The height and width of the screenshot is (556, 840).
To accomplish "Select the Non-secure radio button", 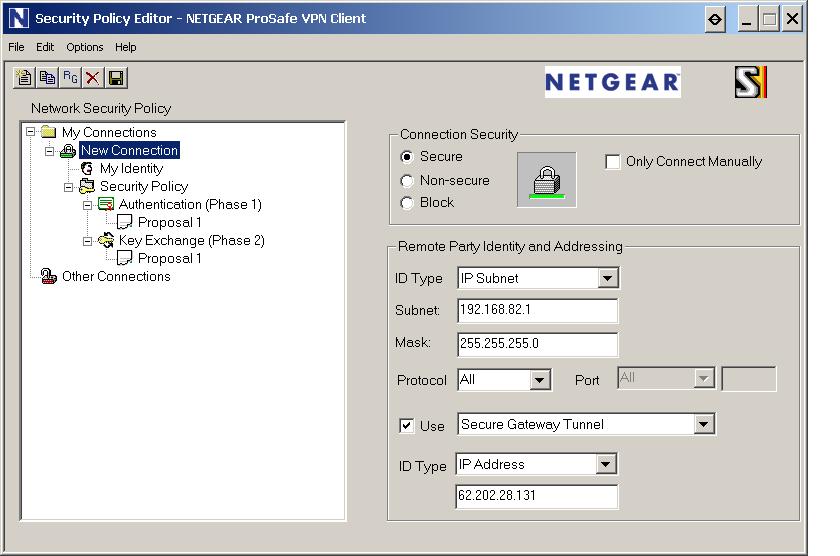I will (407, 181).
